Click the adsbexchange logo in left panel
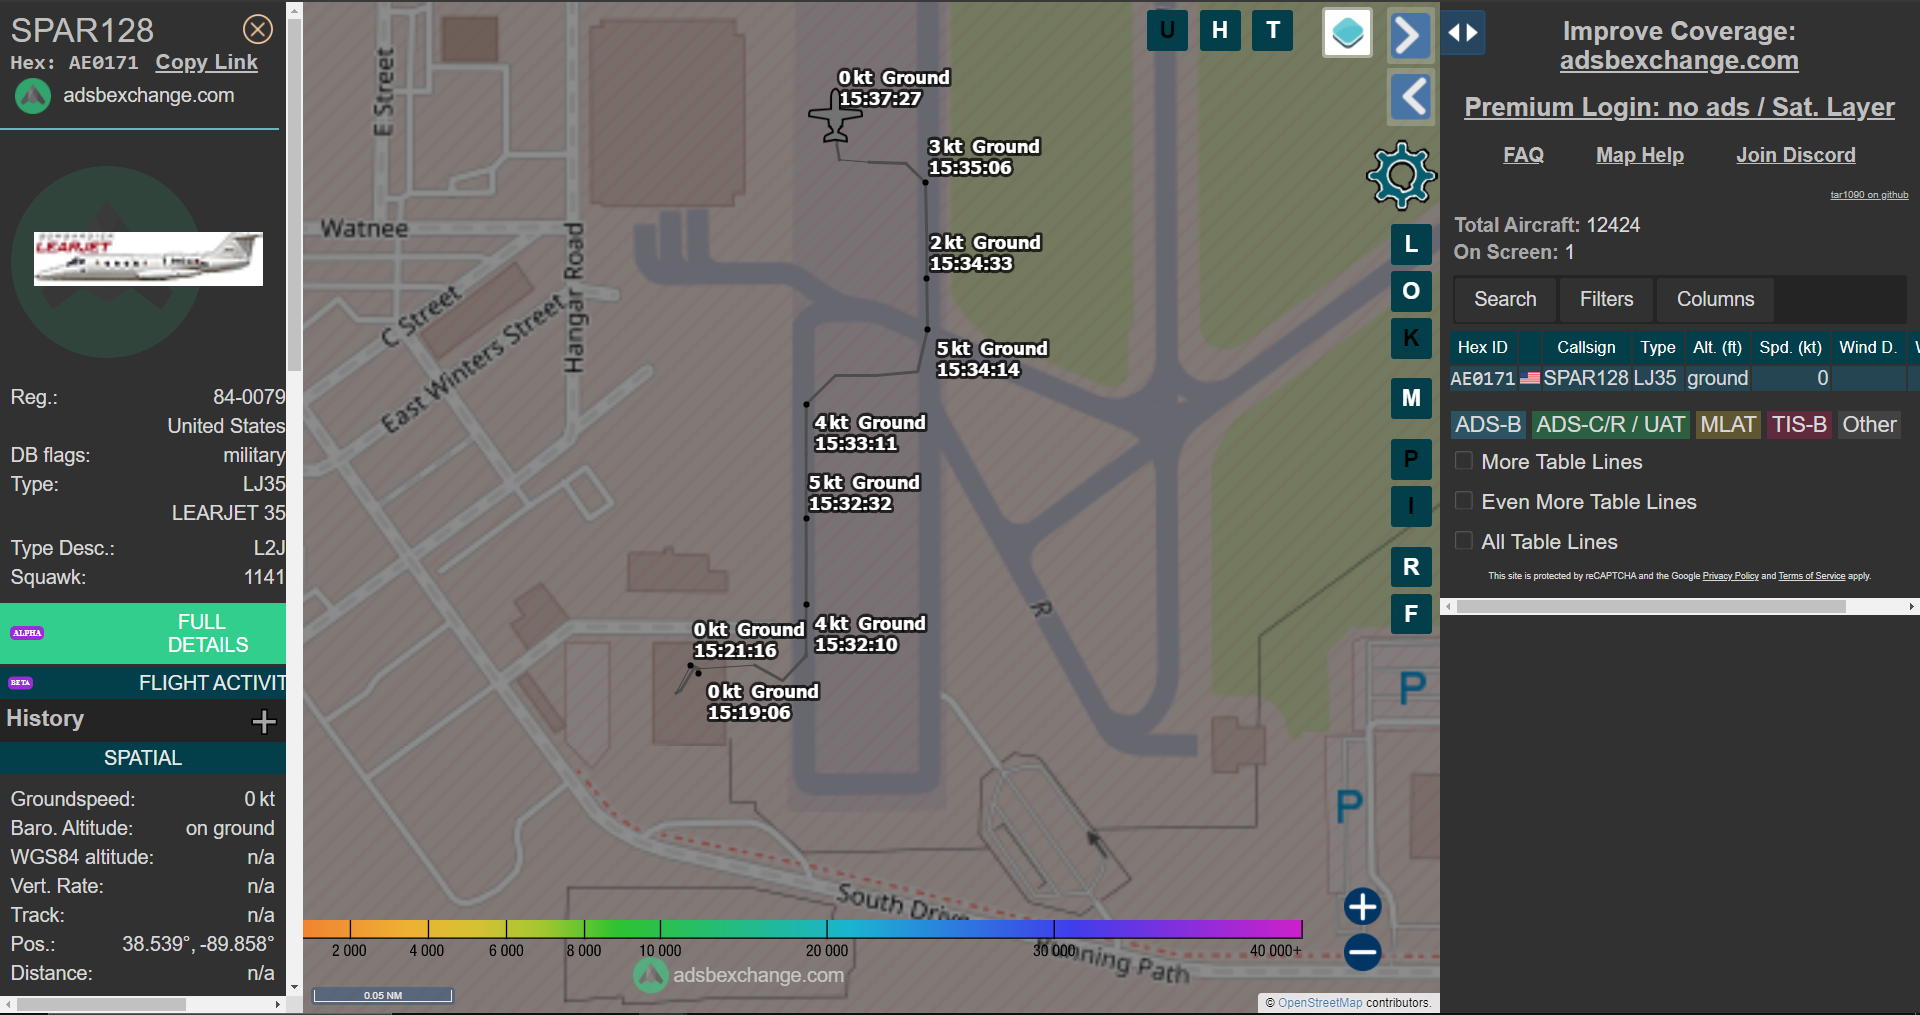 click(x=33, y=96)
